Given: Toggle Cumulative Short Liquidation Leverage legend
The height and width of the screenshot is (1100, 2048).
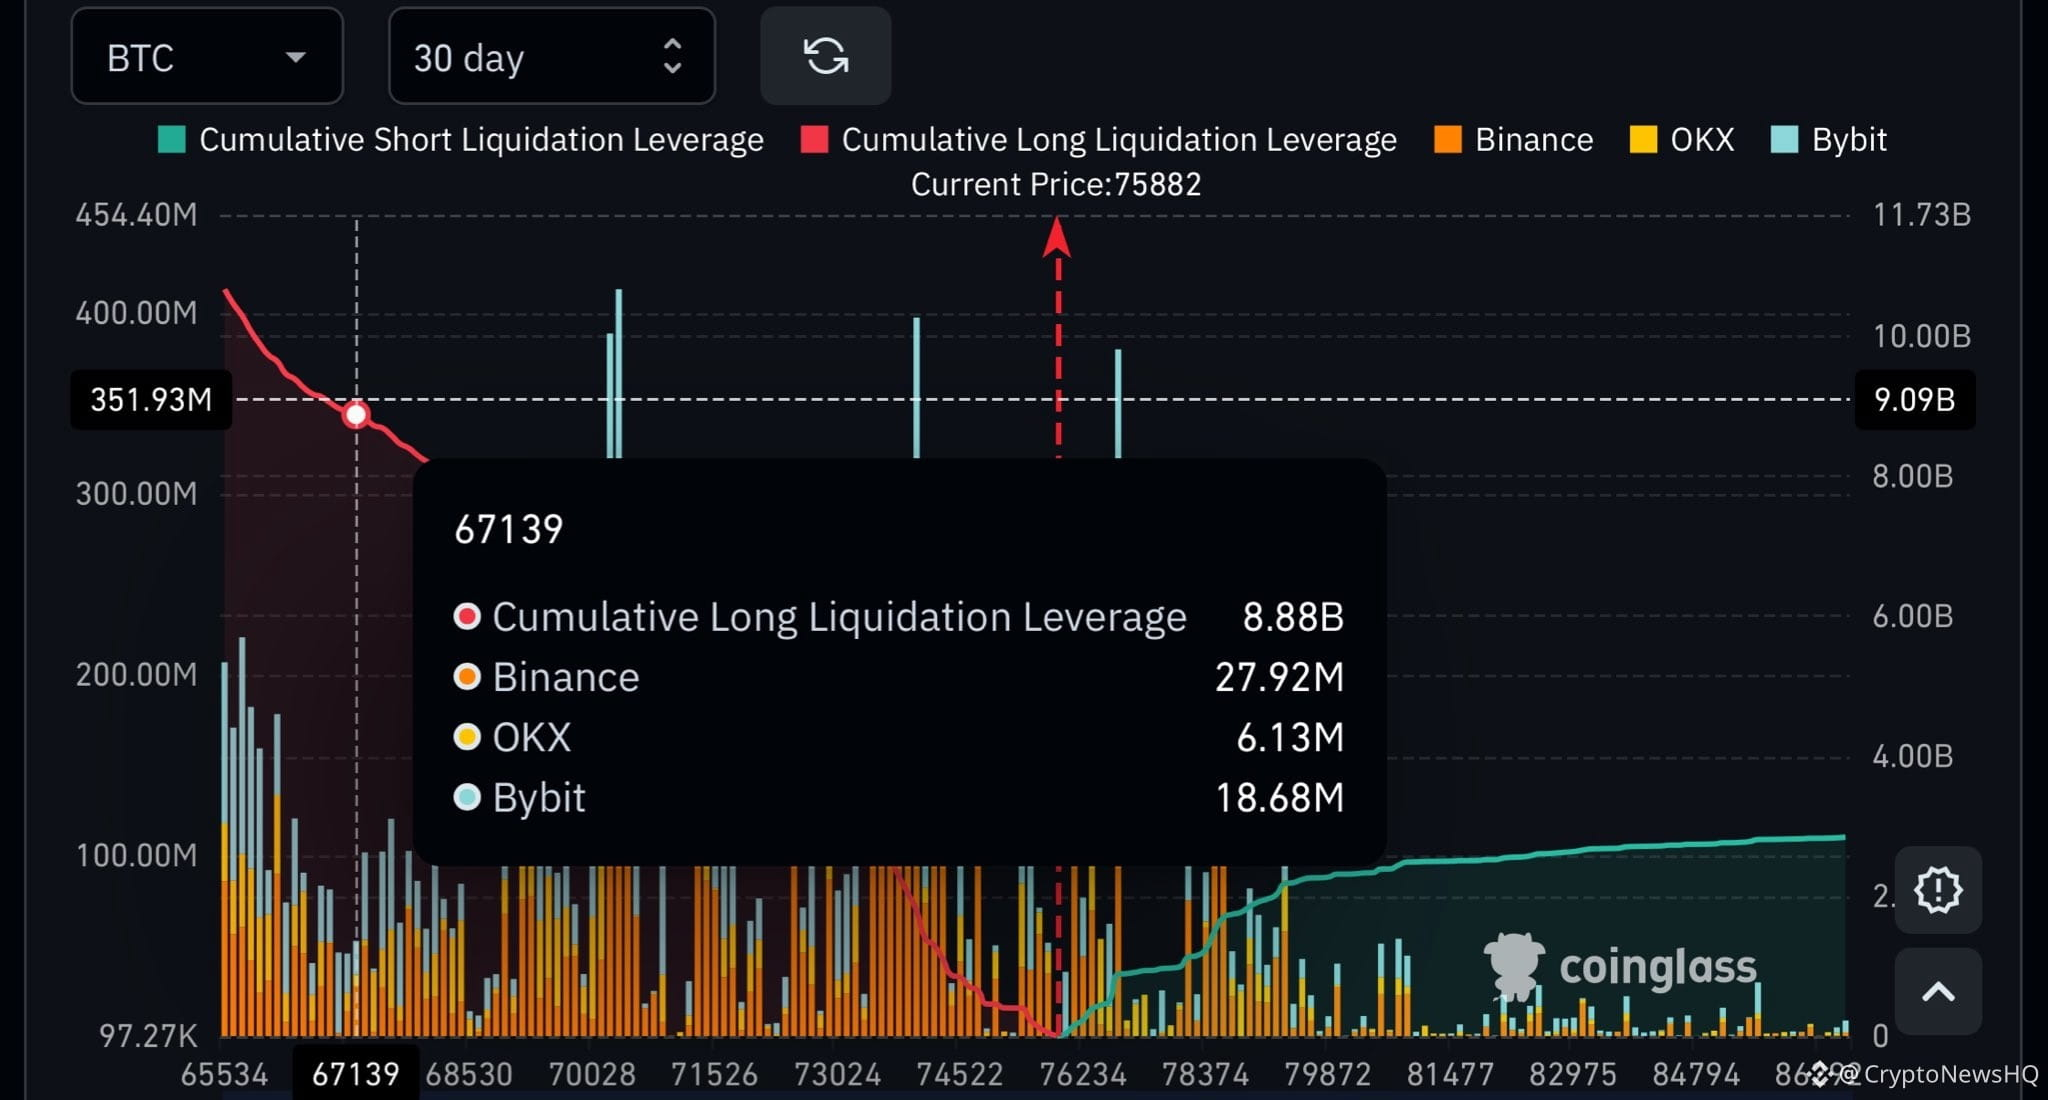Looking at the screenshot, I should pyautogui.click(x=461, y=140).
